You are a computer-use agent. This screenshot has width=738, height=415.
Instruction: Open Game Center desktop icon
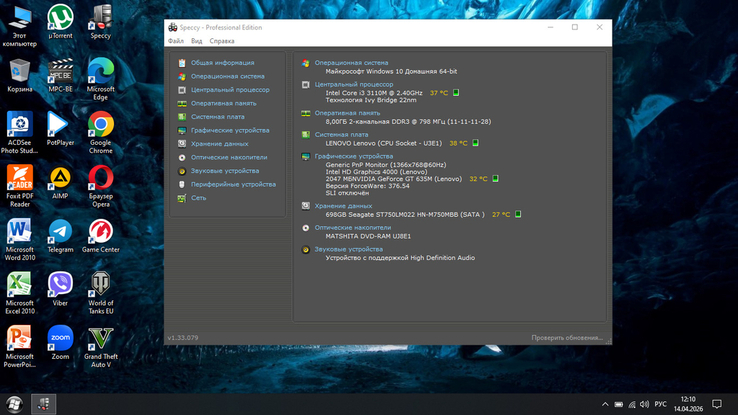(101, 236)
